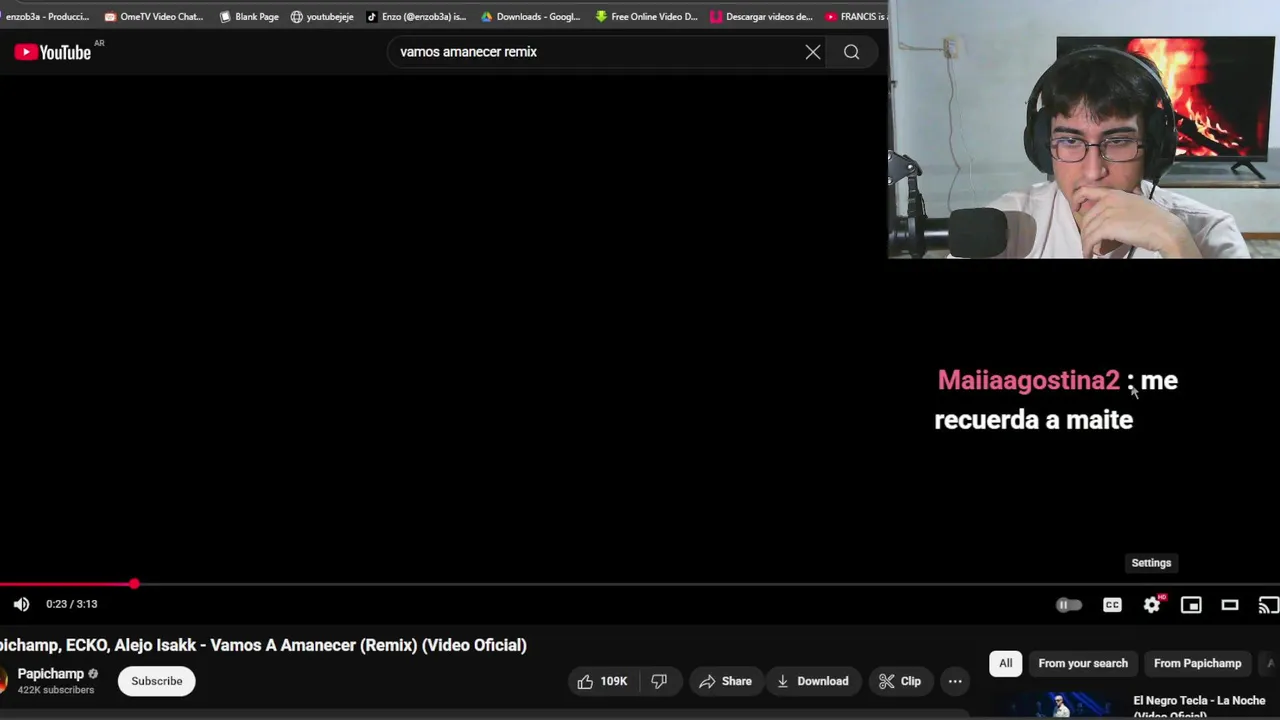This screenshot has width=1280, height=720.
Task: Switch to OmeTV Video Chat browser tab
Action: tap(154, 16)
